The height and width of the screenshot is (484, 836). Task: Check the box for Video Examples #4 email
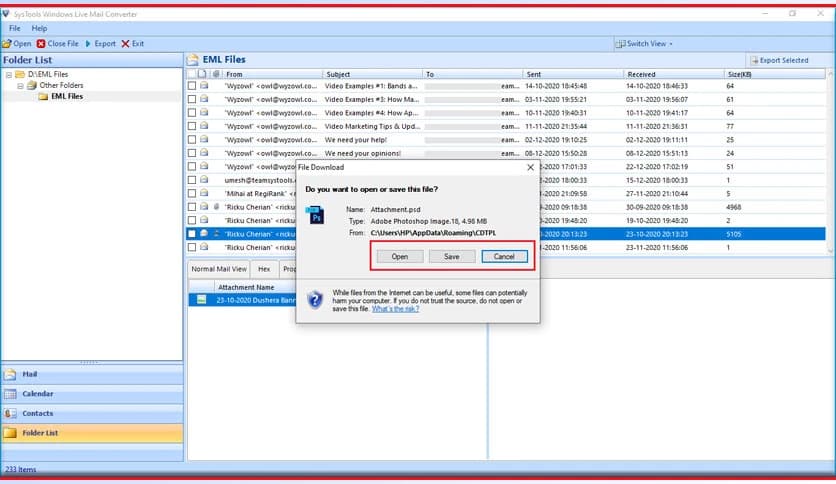coord(192,113)
